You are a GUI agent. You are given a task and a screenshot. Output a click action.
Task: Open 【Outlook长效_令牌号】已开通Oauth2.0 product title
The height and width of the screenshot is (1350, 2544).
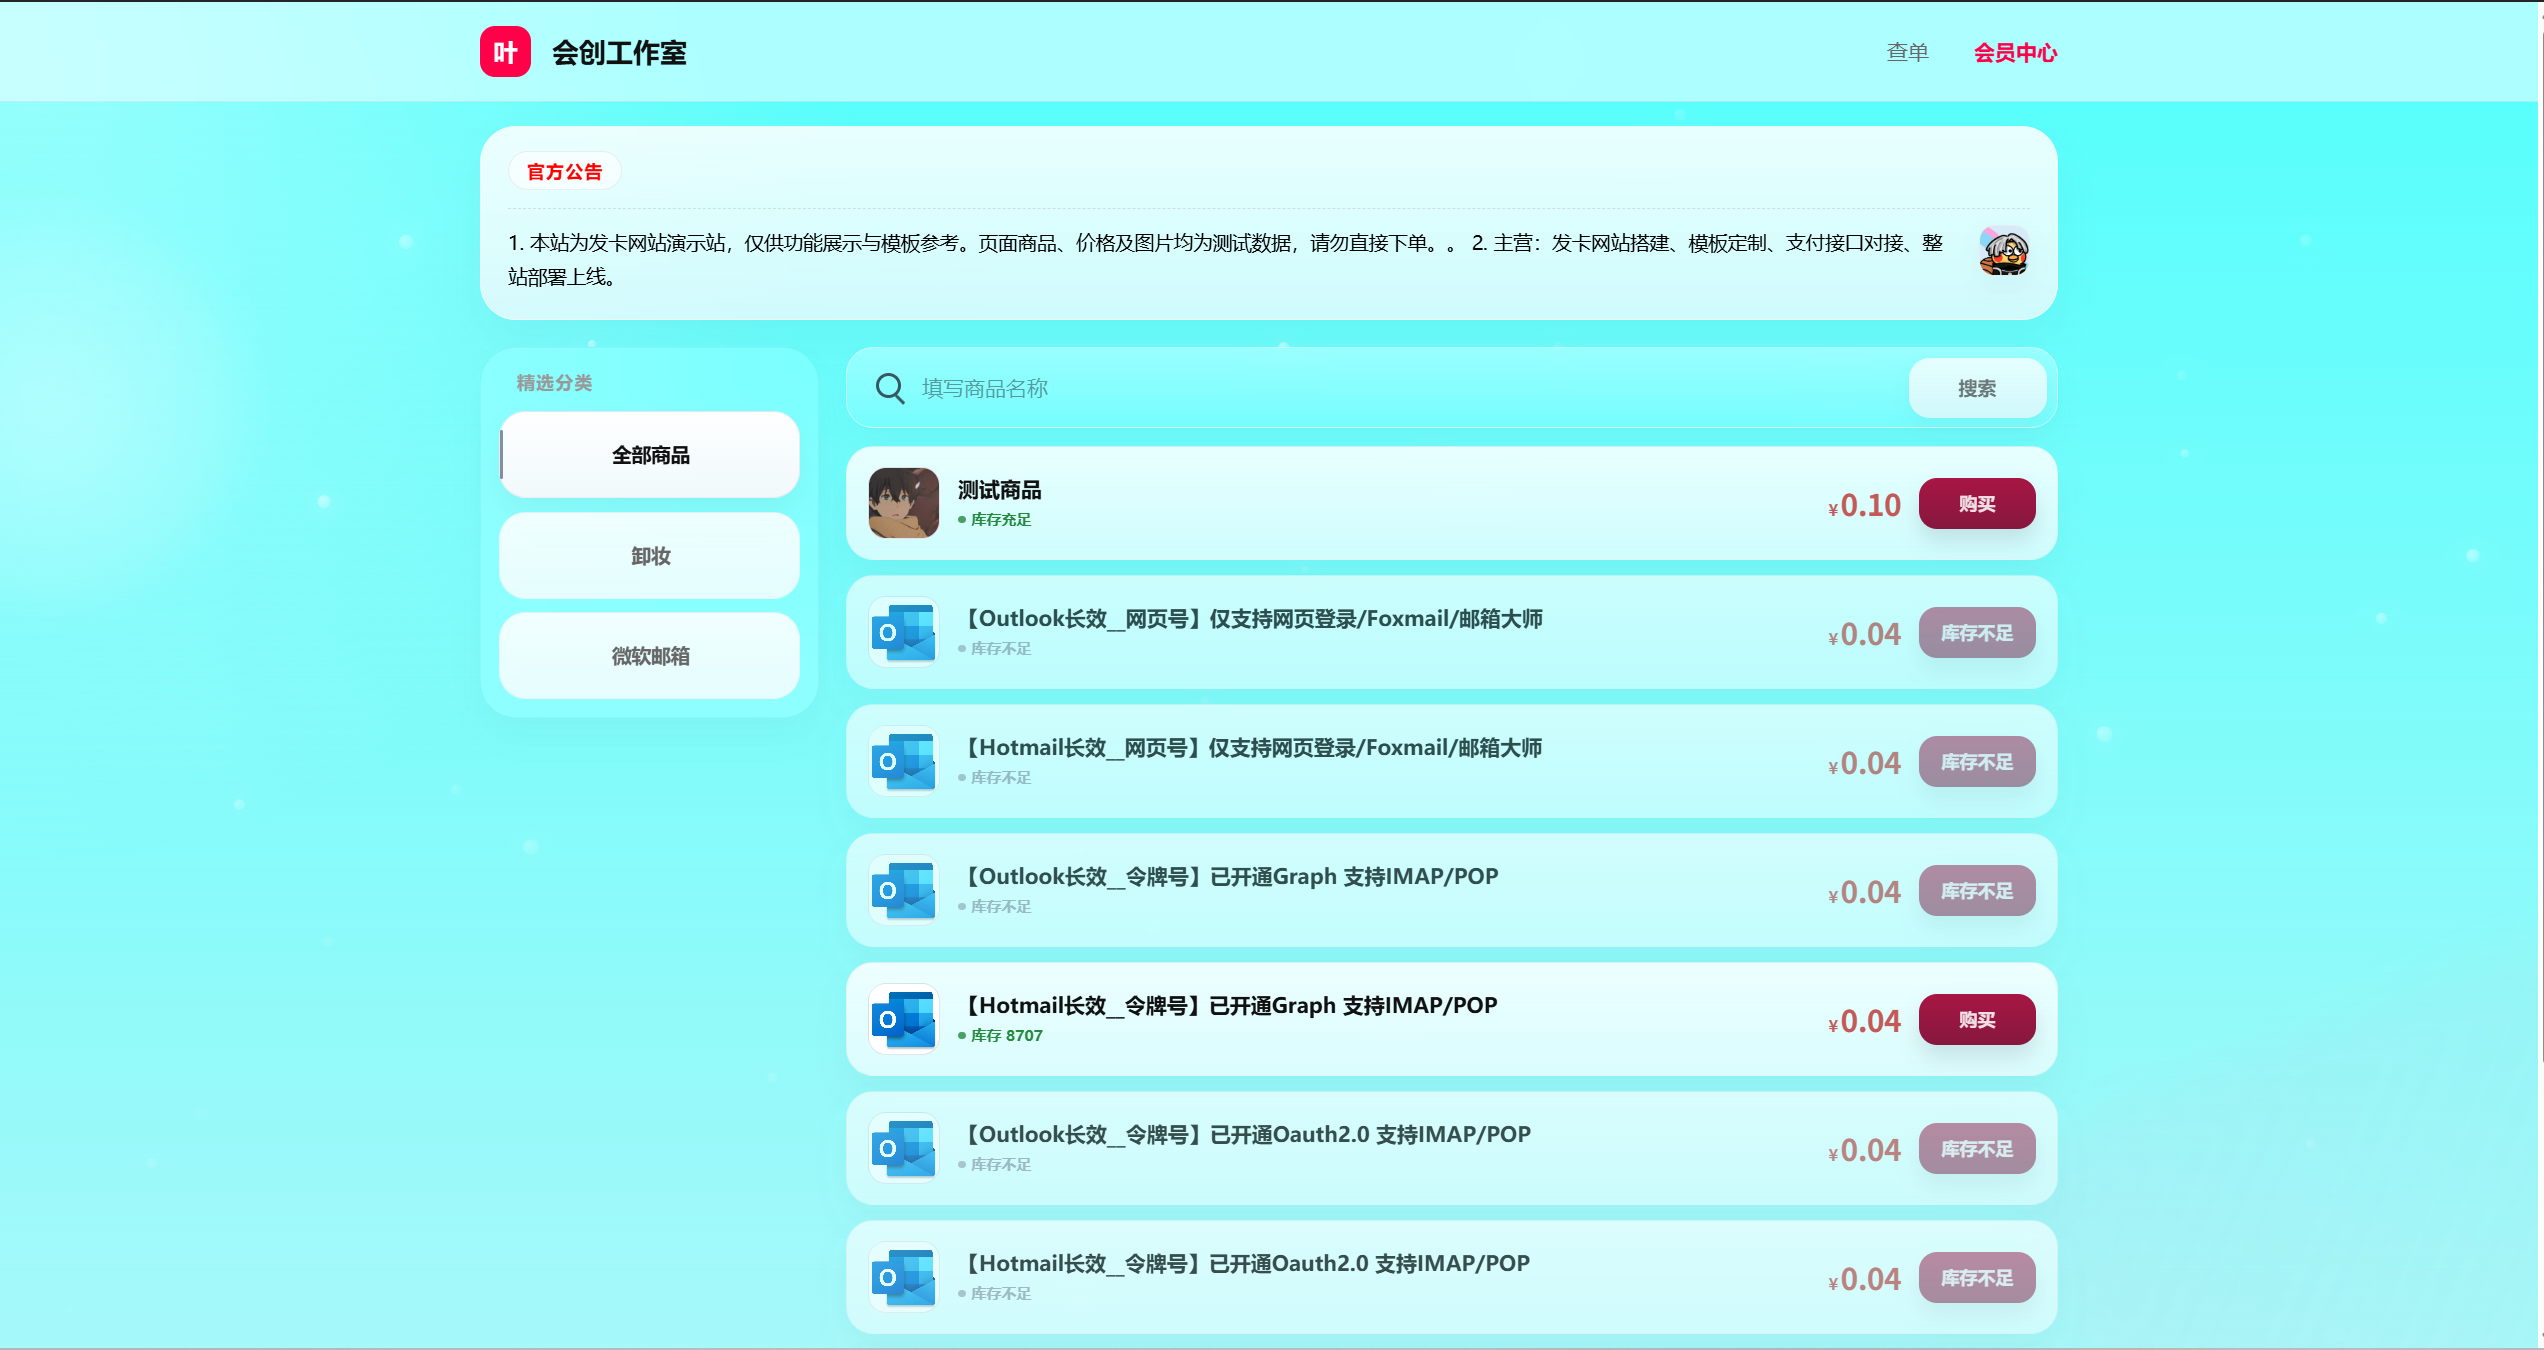(1244, 1135)
